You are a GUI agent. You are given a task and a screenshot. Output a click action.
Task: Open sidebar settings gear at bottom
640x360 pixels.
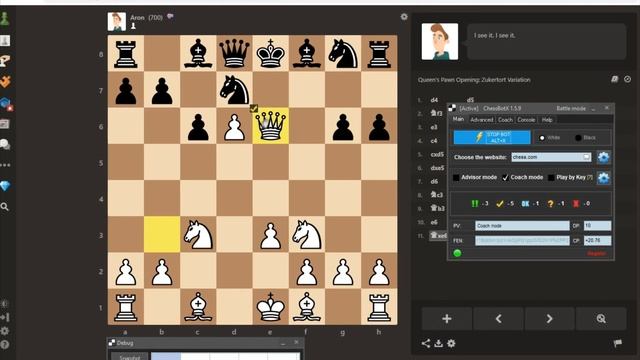point(4,331)
